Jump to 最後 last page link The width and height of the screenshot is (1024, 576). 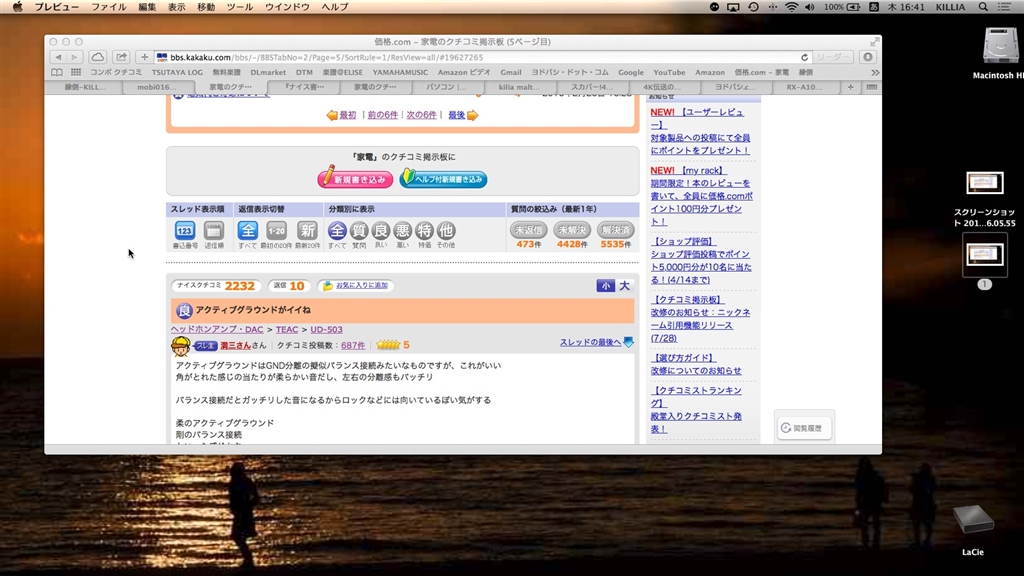(456, 115)
